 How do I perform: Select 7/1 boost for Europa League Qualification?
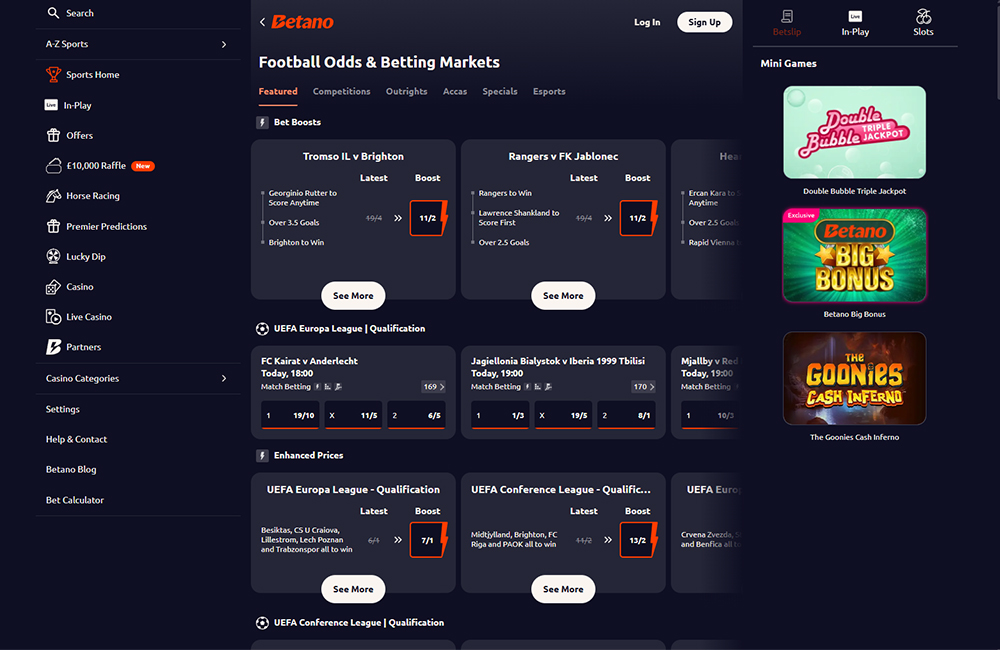click(x=428, y=540)
